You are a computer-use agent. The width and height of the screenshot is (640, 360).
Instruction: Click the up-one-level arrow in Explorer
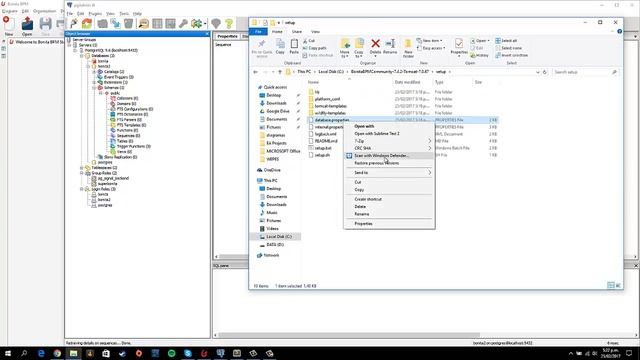coord(280,72)
